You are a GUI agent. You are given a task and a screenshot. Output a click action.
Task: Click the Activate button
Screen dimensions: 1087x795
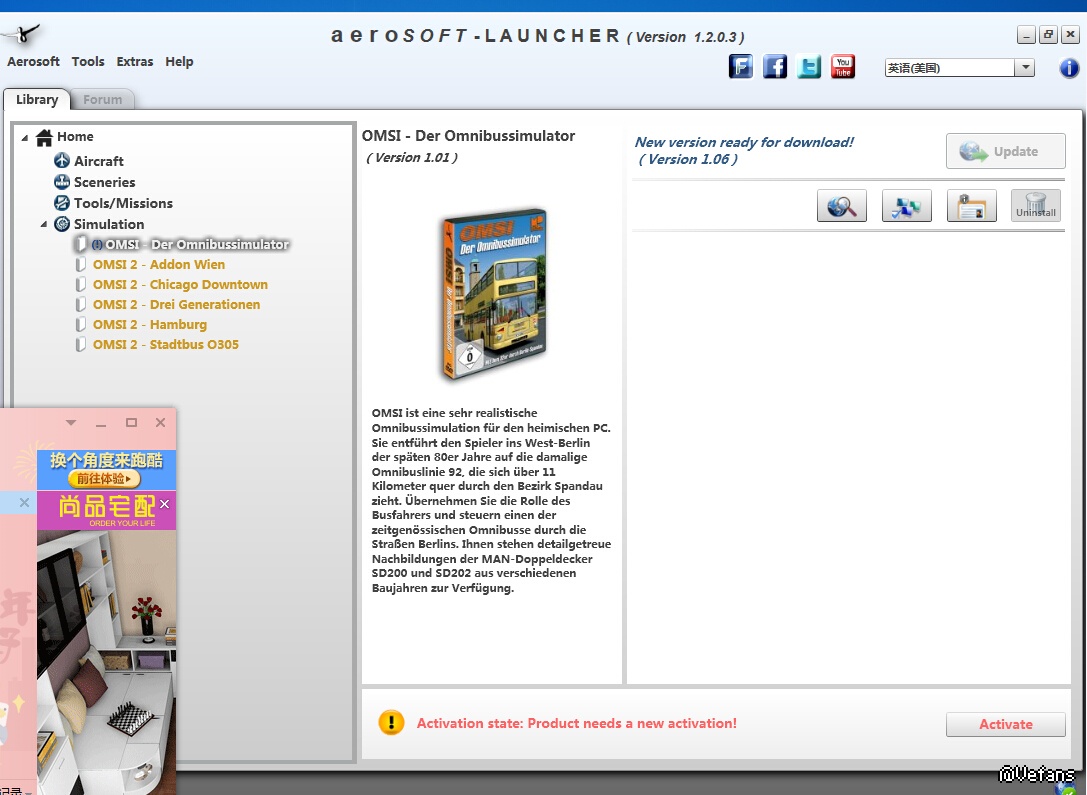coord(1005,724)
